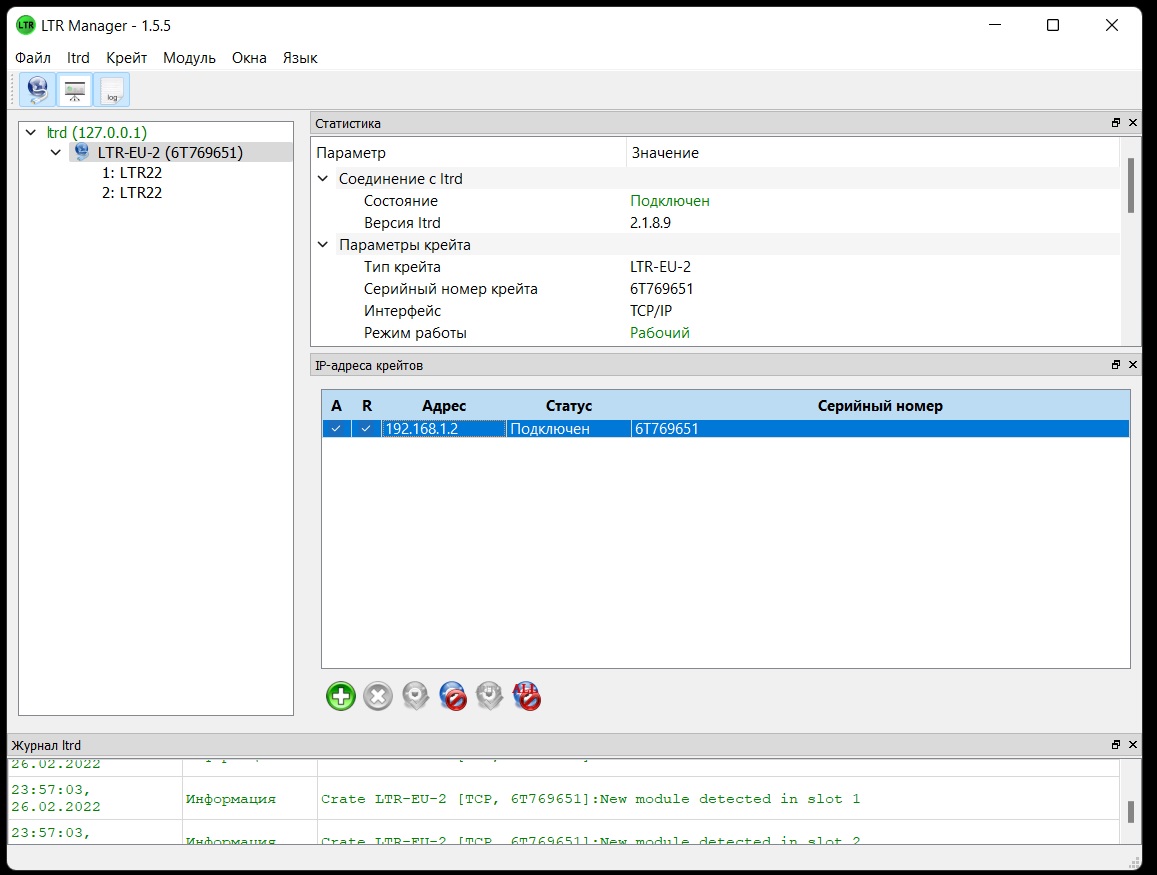Screen dimensions: 1157x875
Task: Click the Интерфейс parameter row
Action: (402, 311)
